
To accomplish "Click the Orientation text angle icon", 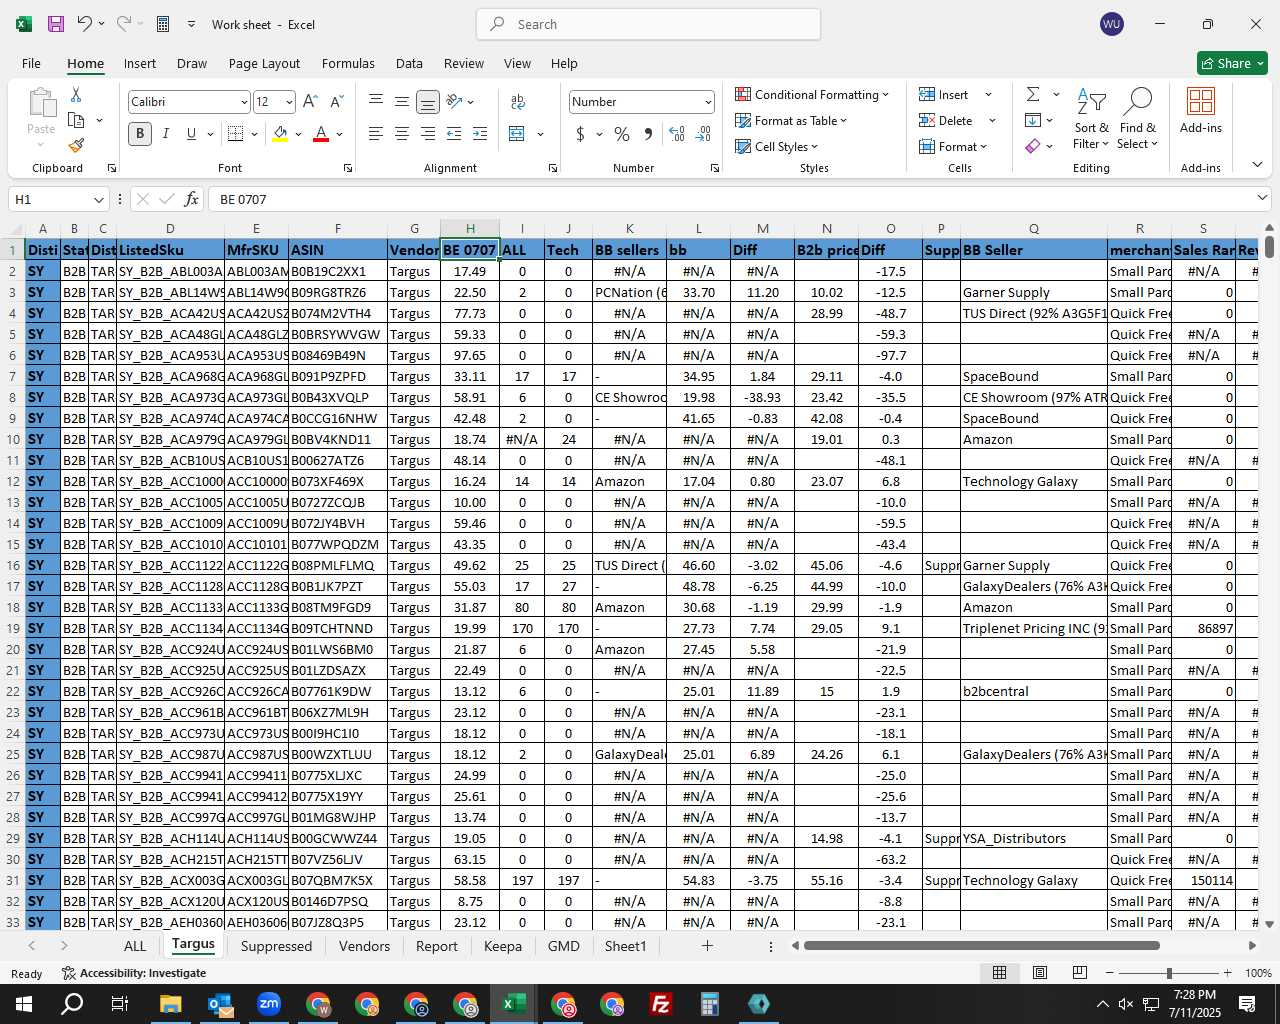I will click(455, 101).
